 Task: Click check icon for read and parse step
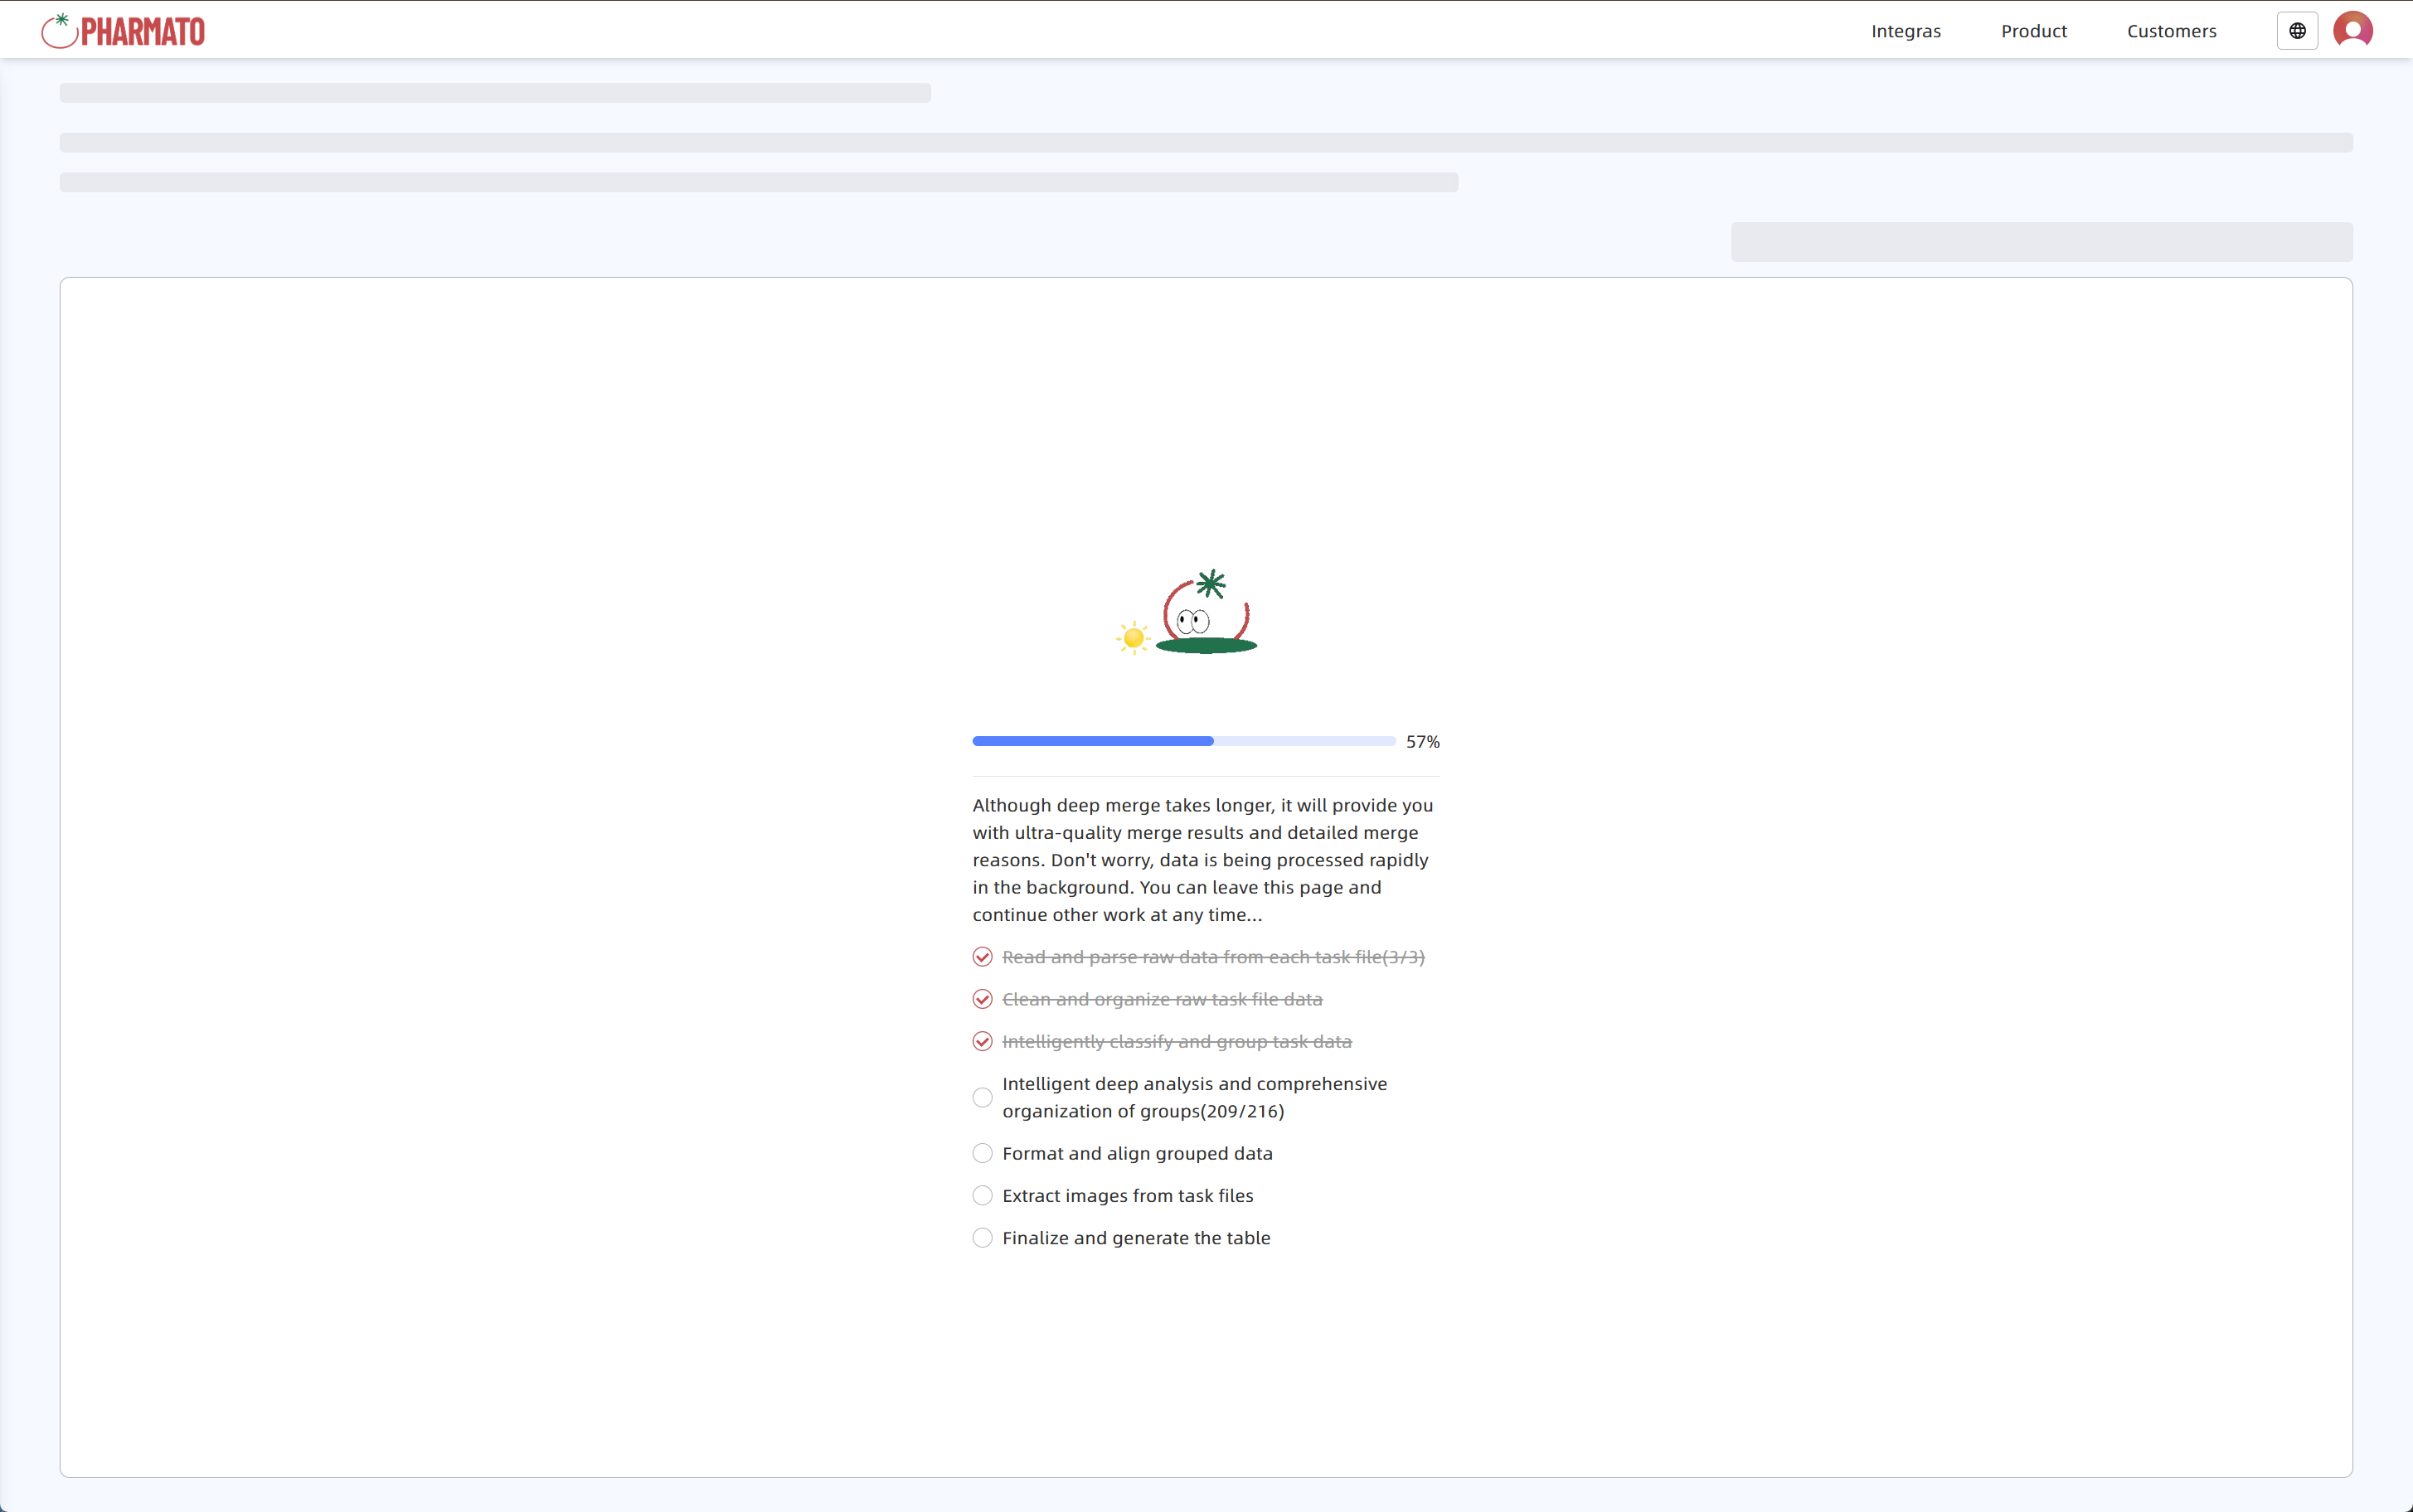pos(982,957)
